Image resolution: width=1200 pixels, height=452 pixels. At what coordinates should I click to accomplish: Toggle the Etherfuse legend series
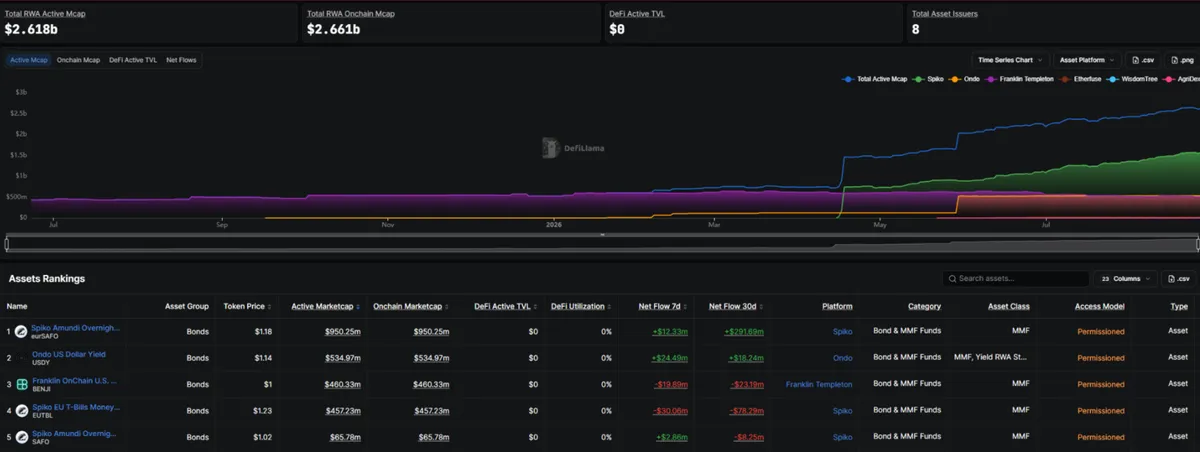coord(1082,78)
